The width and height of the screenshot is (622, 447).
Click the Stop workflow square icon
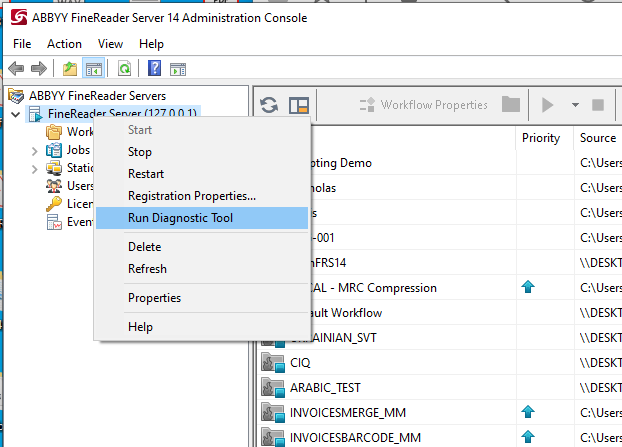click(598, 105)
